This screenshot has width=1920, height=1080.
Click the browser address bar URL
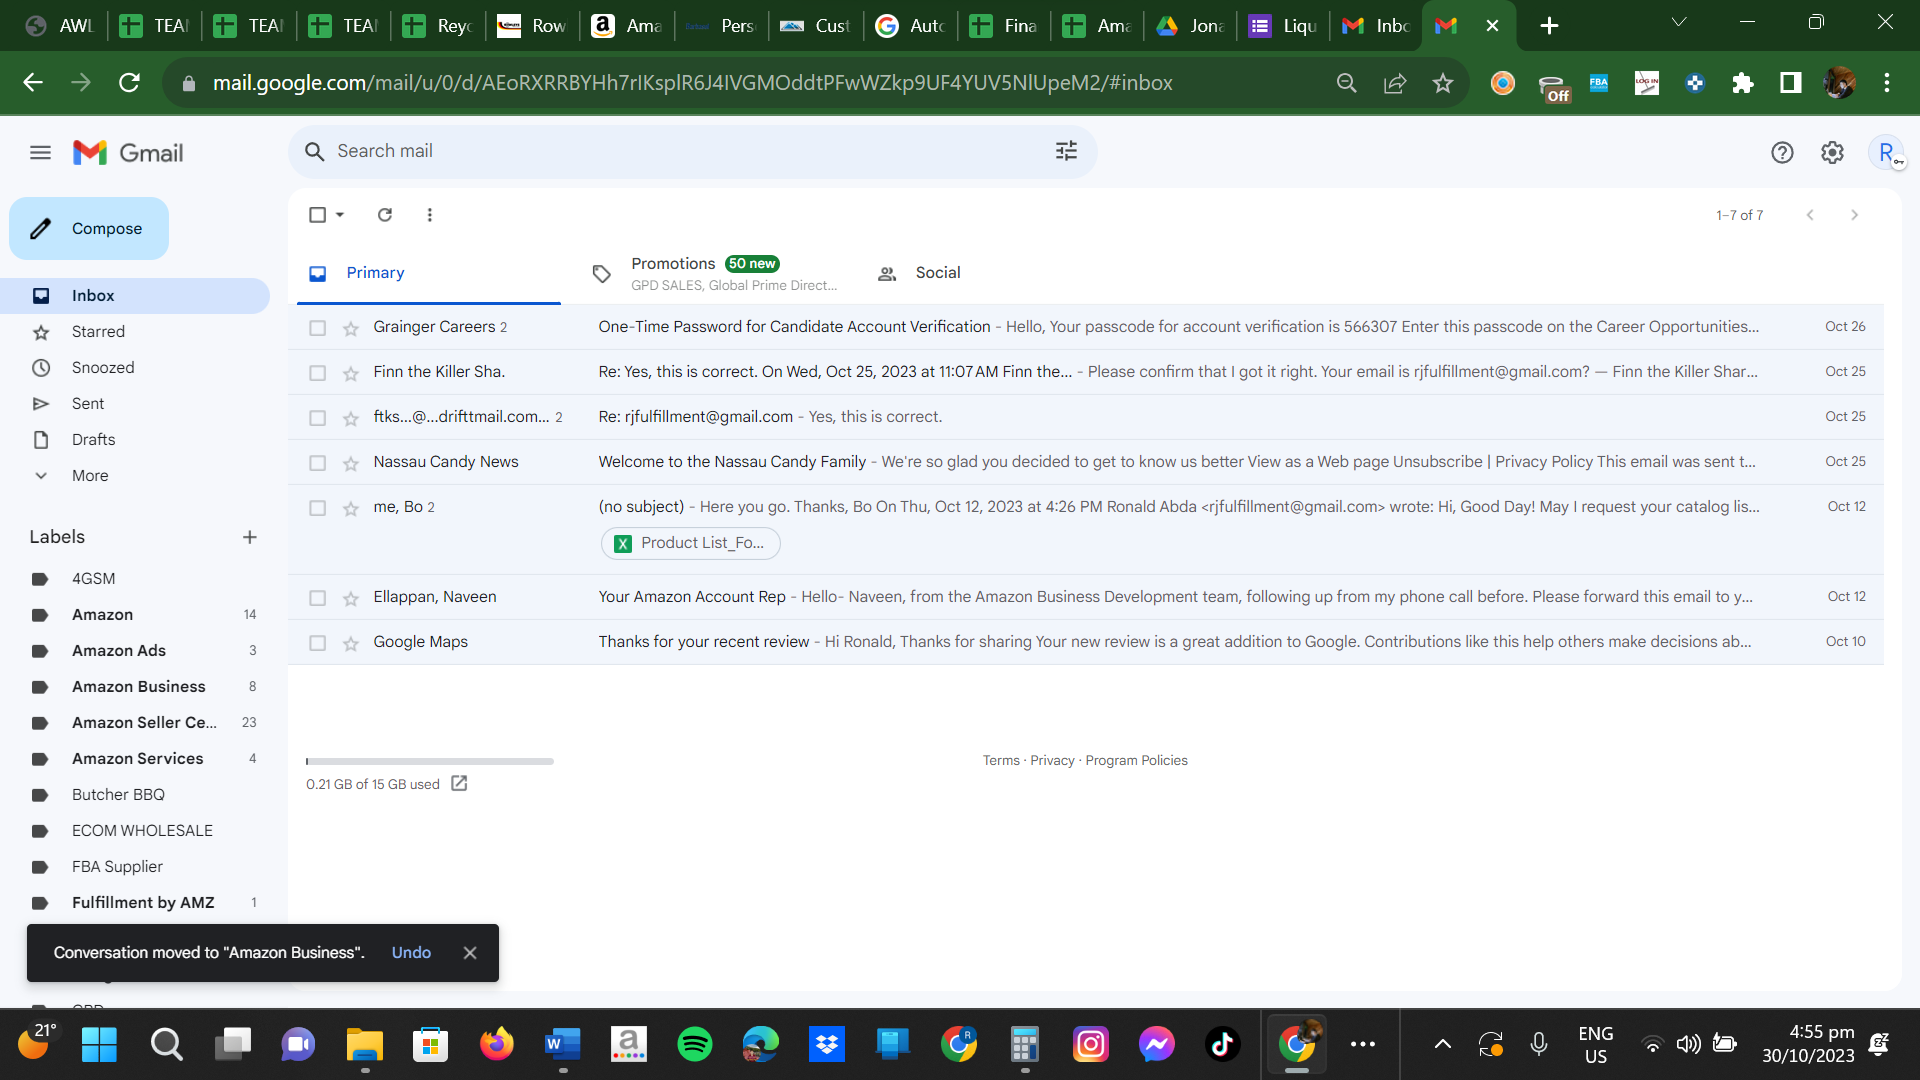(692, 83)
